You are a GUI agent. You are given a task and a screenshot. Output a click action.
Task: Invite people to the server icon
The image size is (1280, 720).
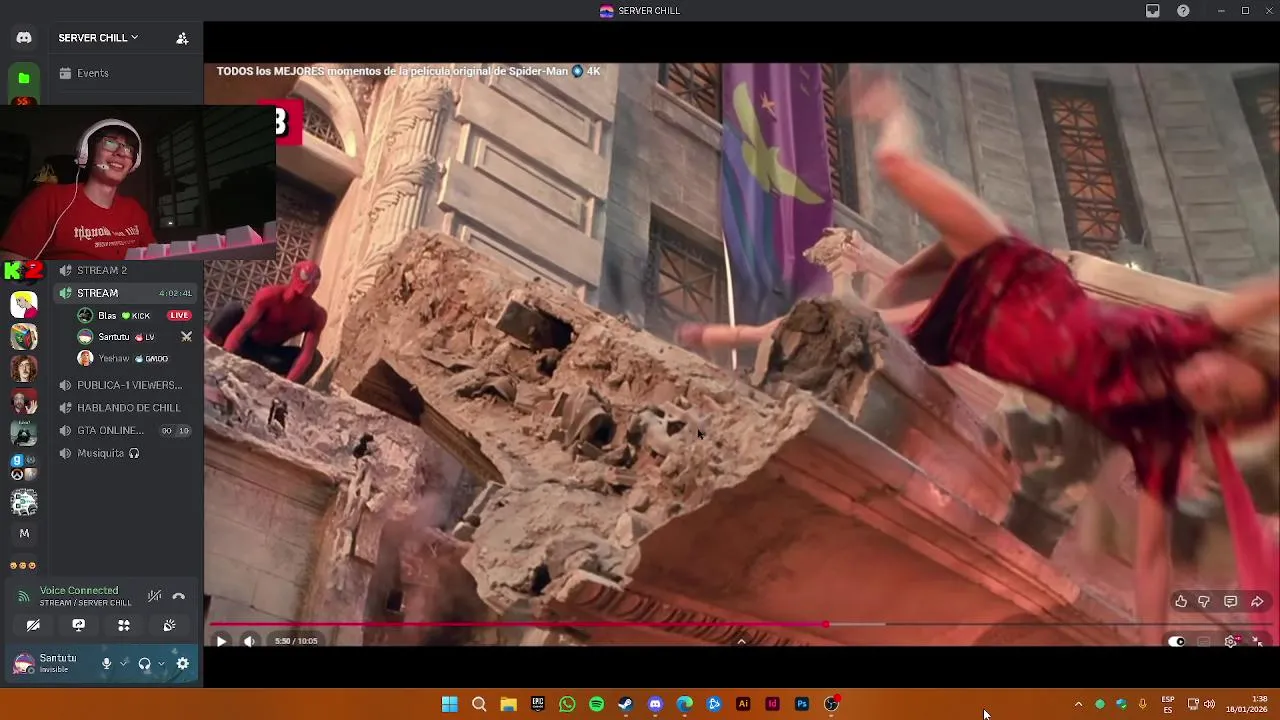pyautogui.click(x=182, y=38)
